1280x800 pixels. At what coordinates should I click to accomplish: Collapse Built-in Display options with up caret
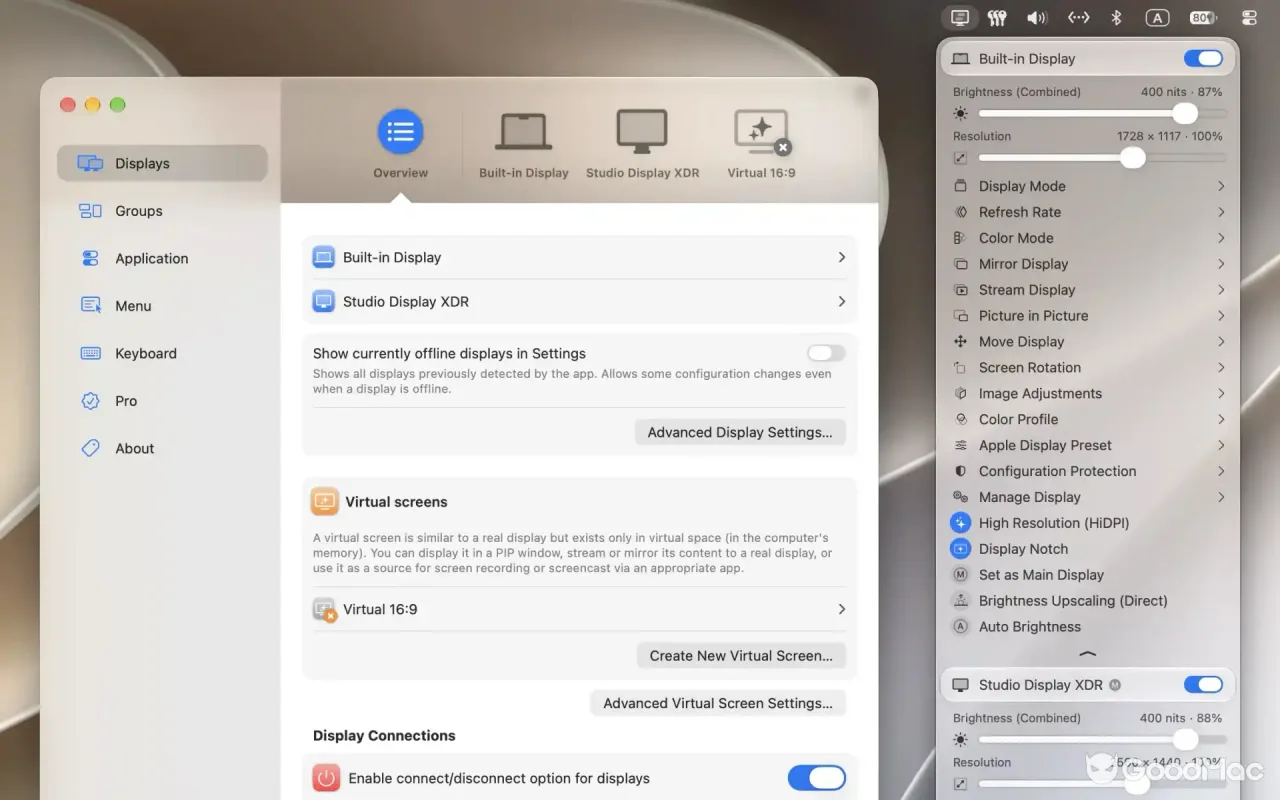click(1088, 653)
